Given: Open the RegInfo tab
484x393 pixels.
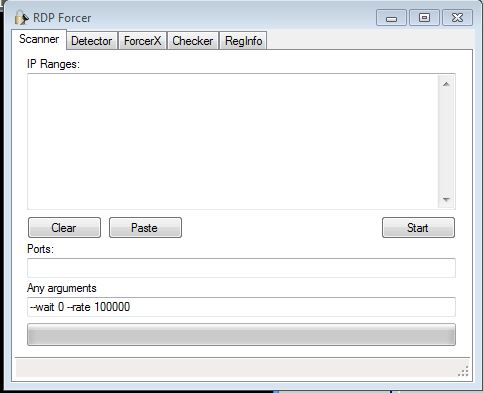Looking at the screenshot, I should tap(243, 41).
